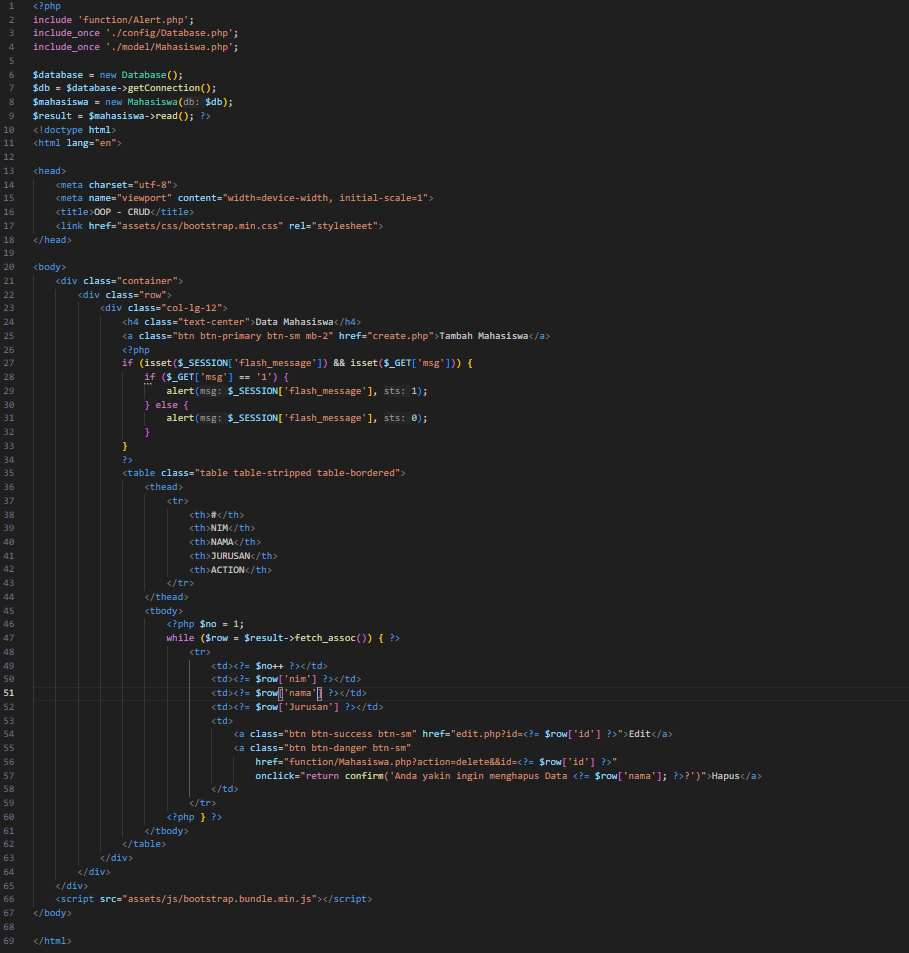This screenshot has width=909, height=953.
Task: Click line number 69 in the gutter
Action: coord(10,940)
